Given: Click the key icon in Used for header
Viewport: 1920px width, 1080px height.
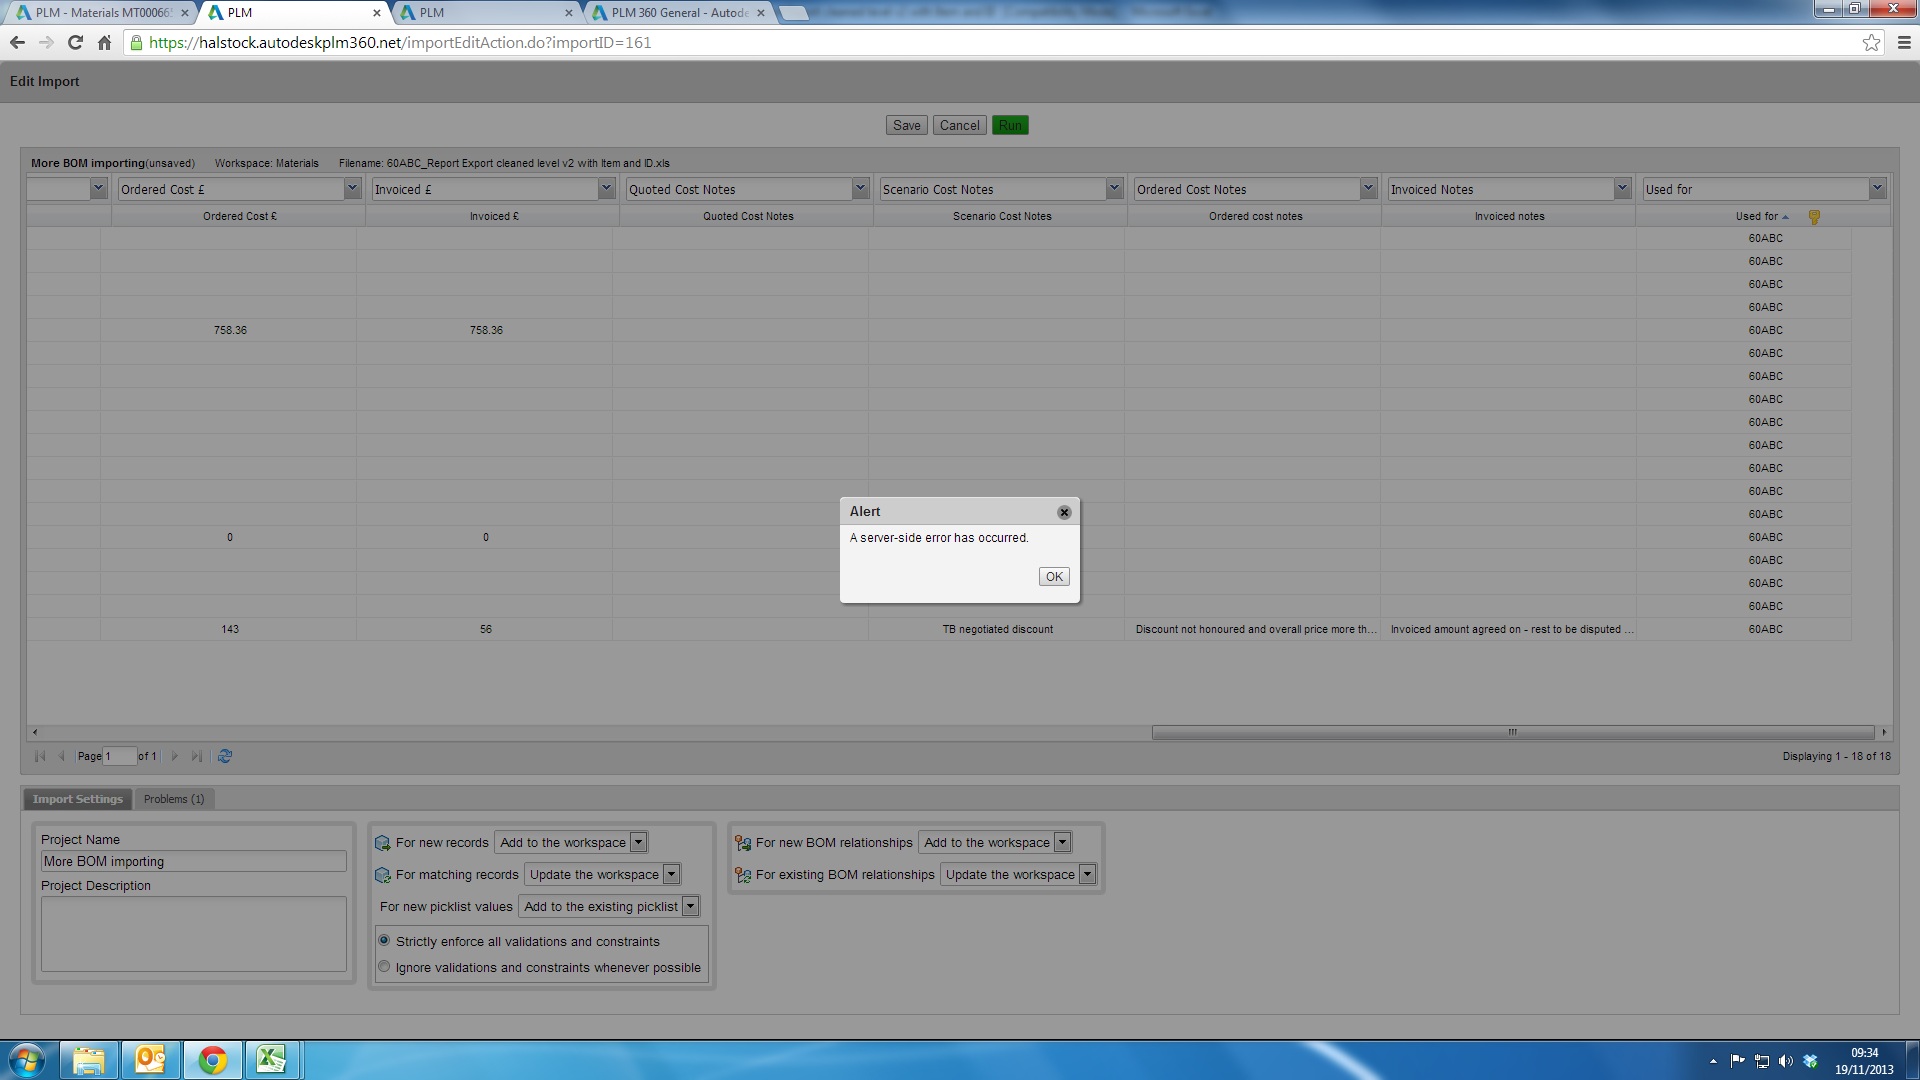Looking at the screenshot, I should tap(1814, 217).
